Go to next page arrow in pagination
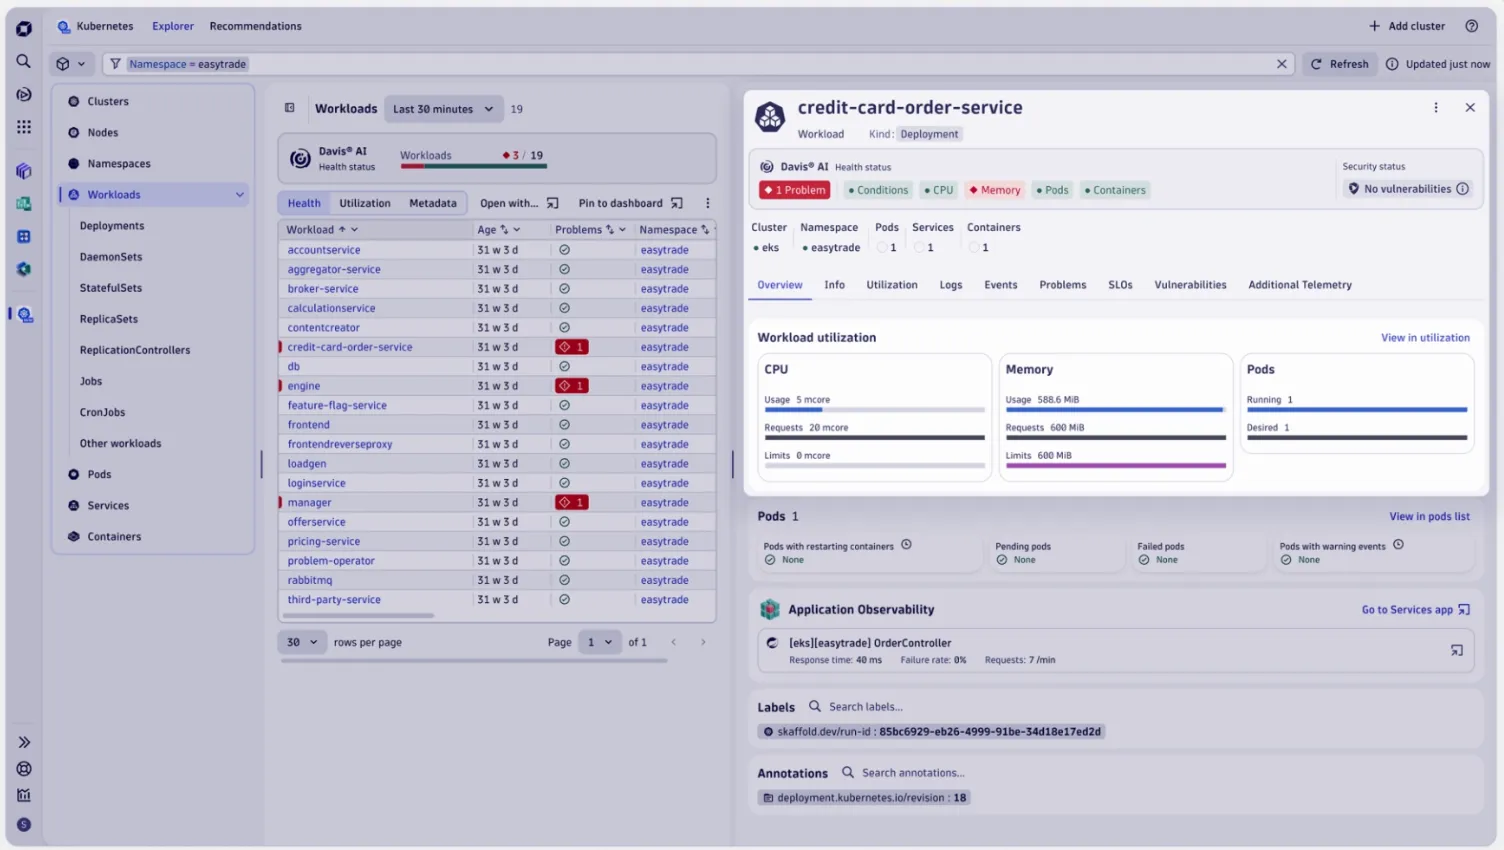The height and width of the screenshot is (850, 1504). pos(703,642)
